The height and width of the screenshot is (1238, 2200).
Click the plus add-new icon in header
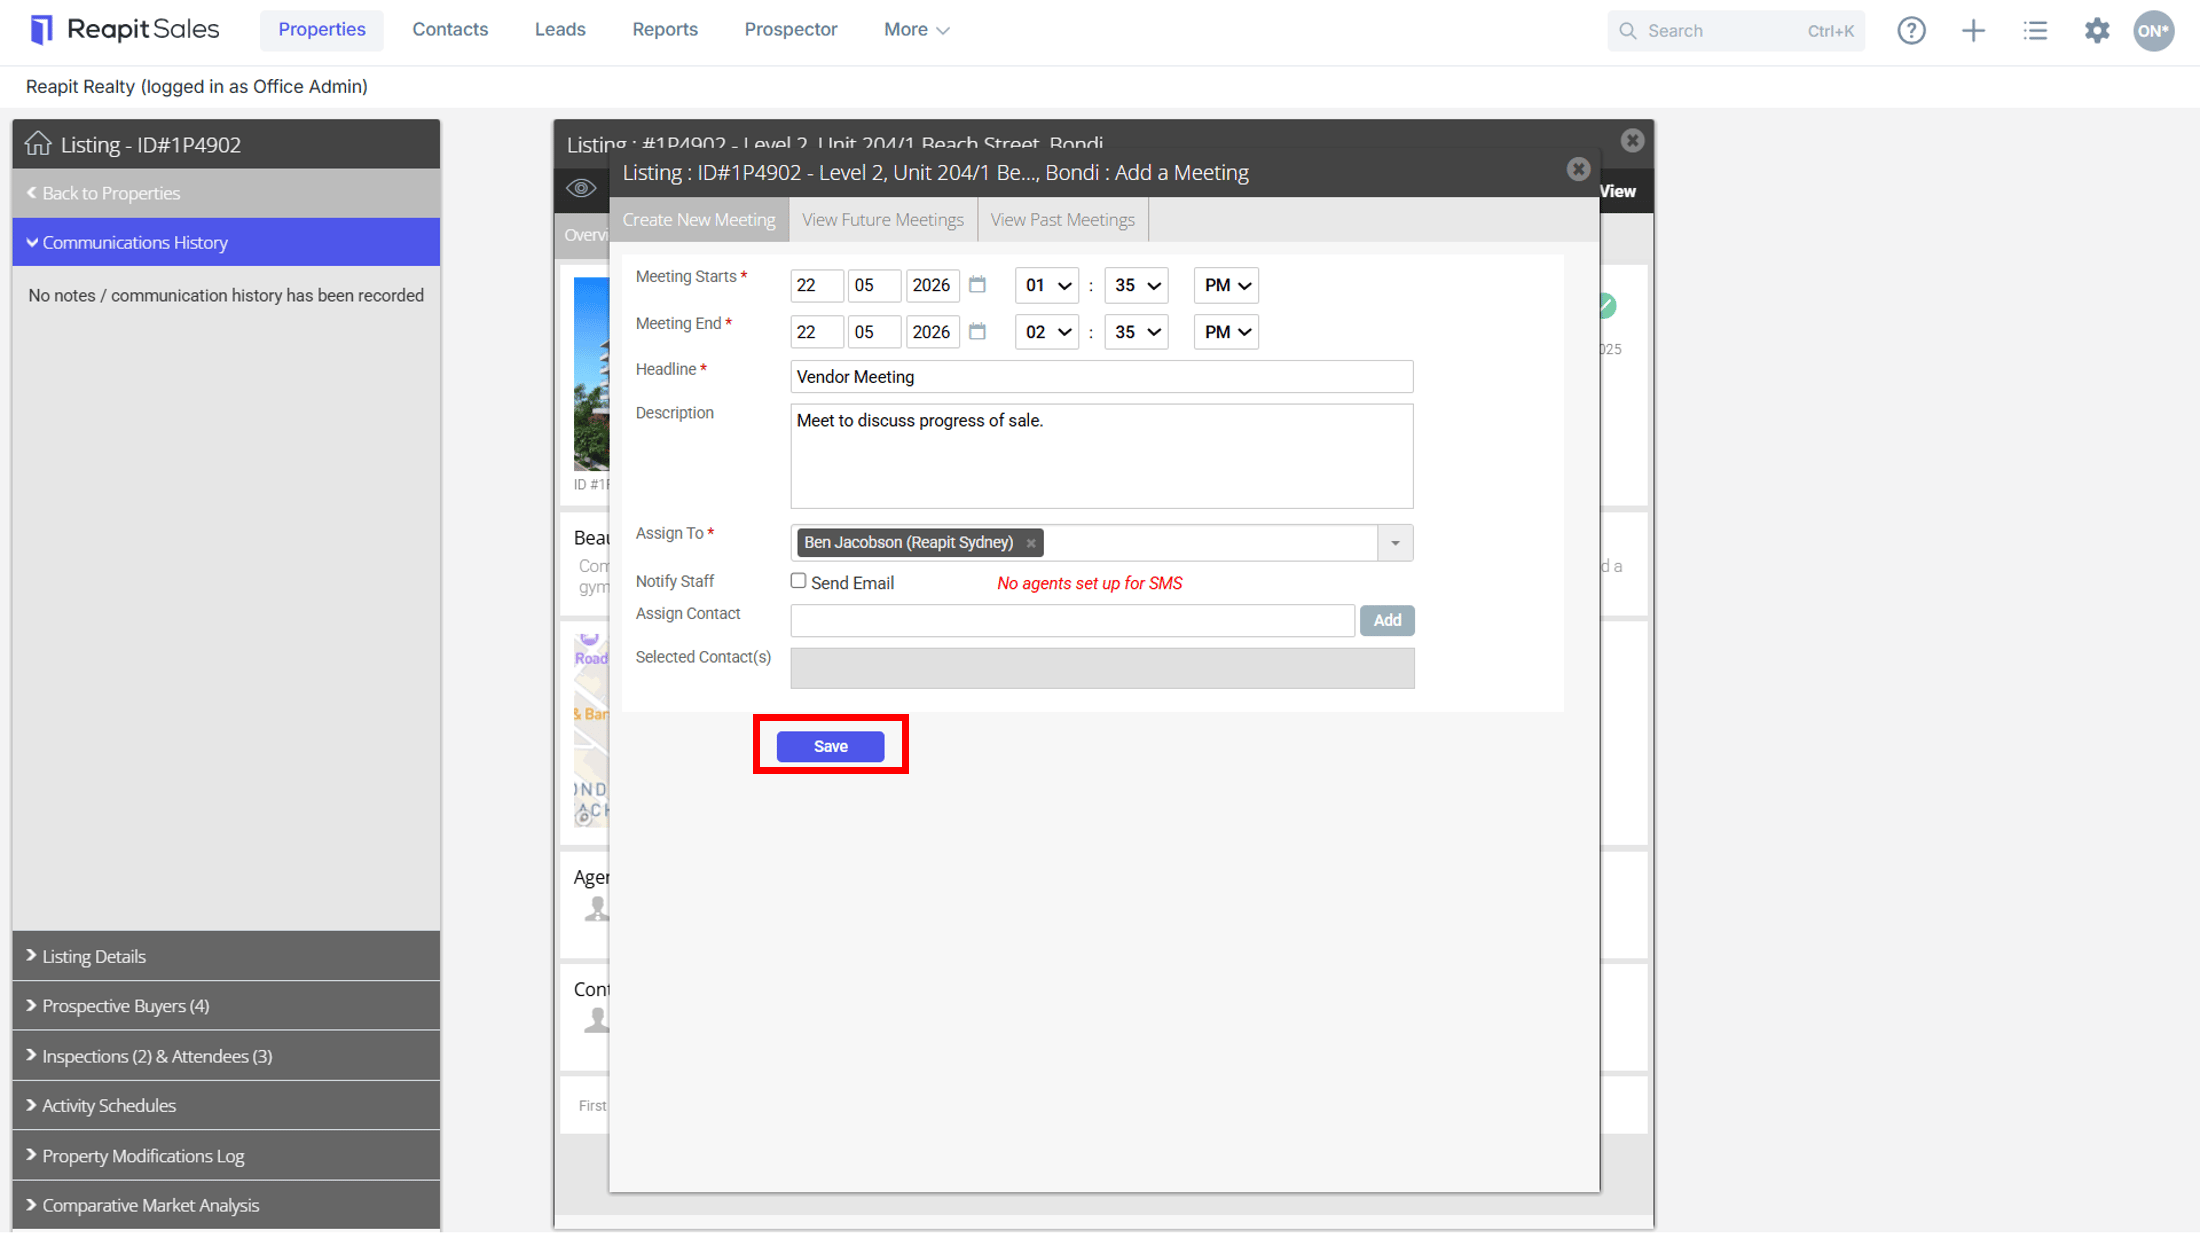point(1973,30)
